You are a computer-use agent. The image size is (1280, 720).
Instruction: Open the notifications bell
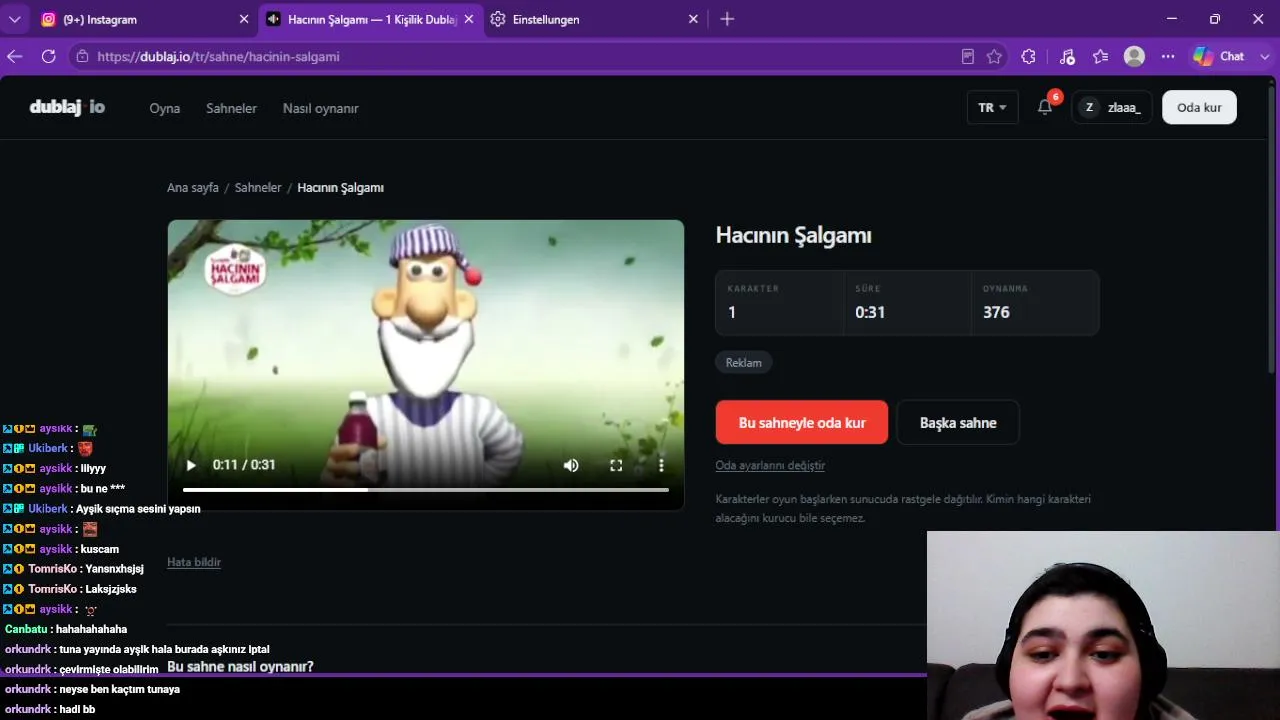tap(1045, 107)
